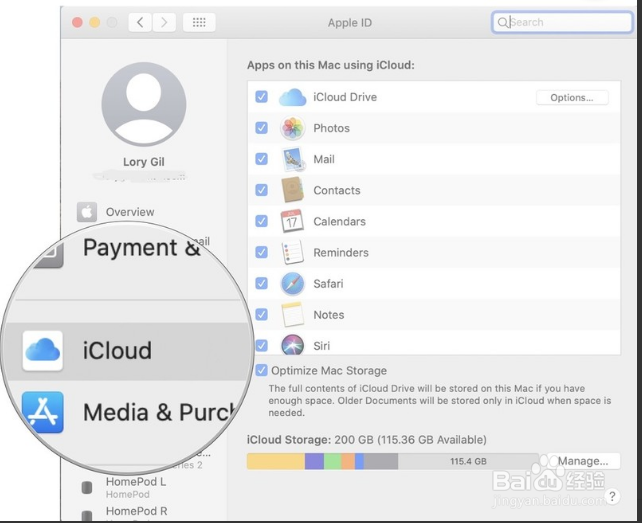Click the dark gray storage bar segment
The width and height of the screenshot is (642, 523).
click(x=381, y=461)
